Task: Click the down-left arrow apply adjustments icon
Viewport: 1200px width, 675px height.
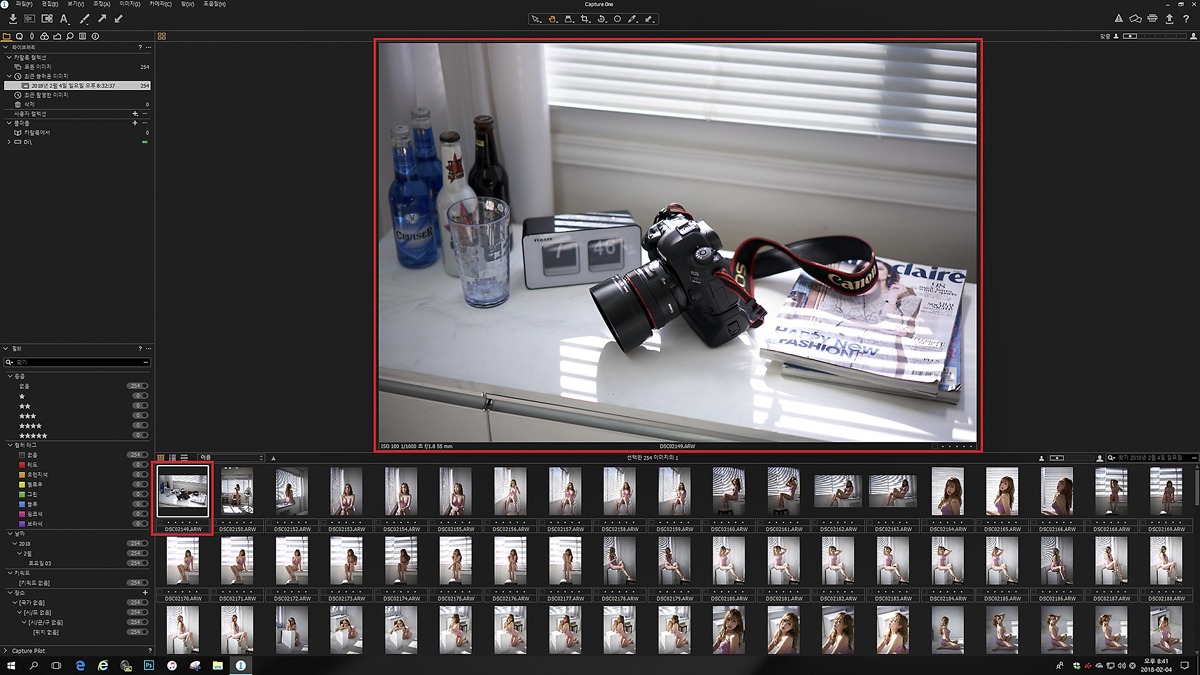Action: point(119,18)
